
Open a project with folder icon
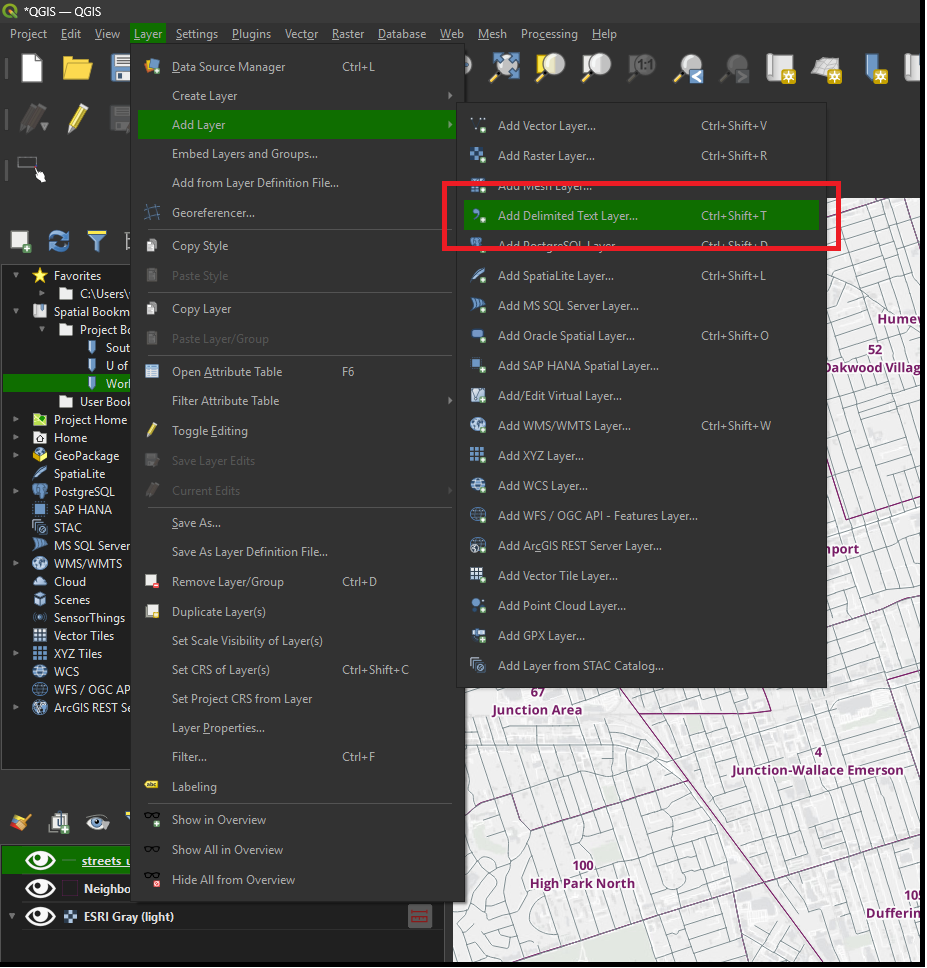tap(77, 67)
